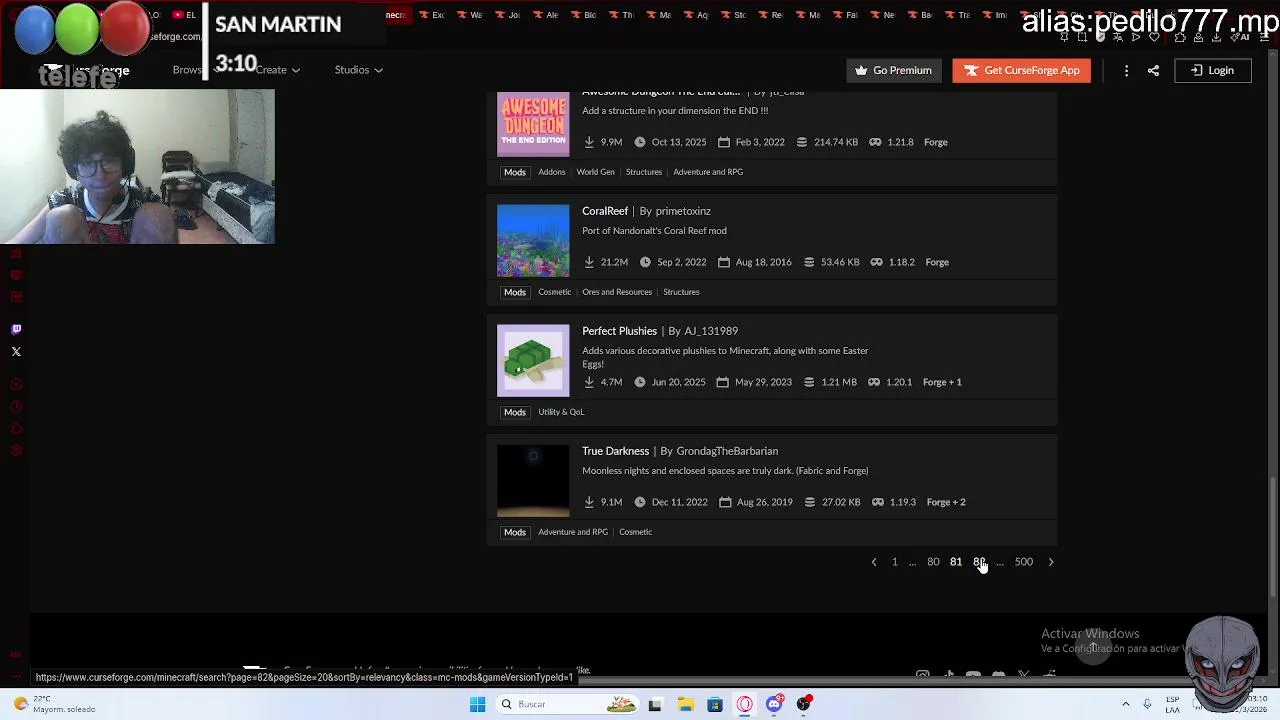Open the Perfect Plushies mod title

[619, 331]
